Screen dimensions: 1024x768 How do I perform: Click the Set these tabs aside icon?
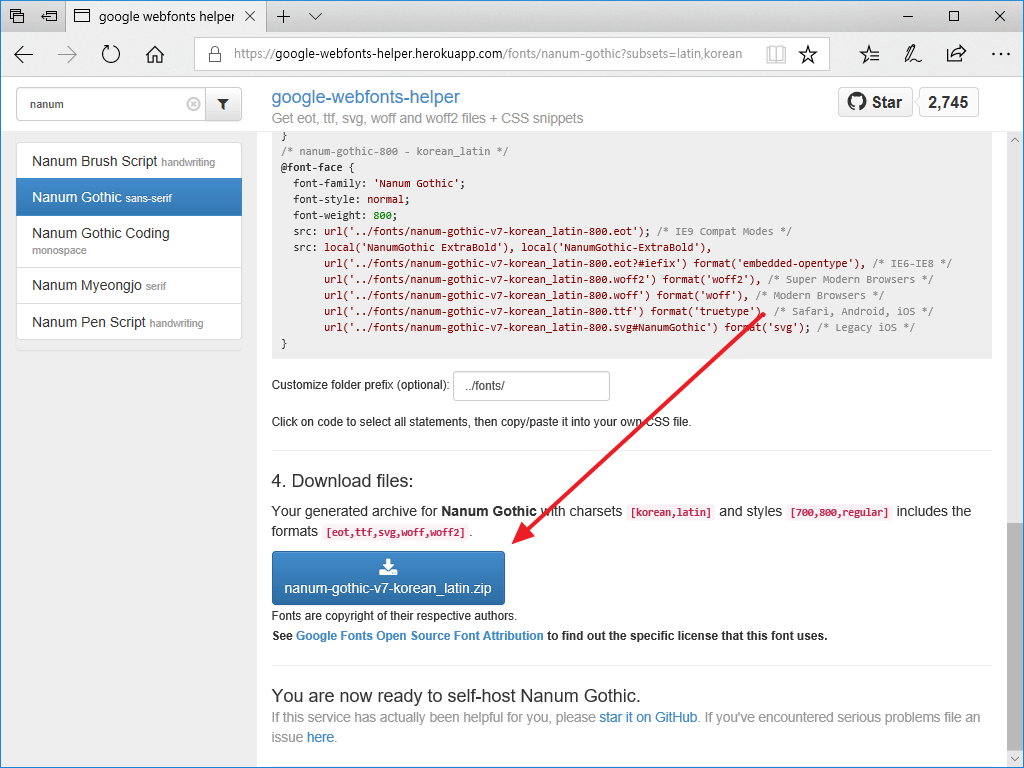pyautogui.click(x=49, y=16)
